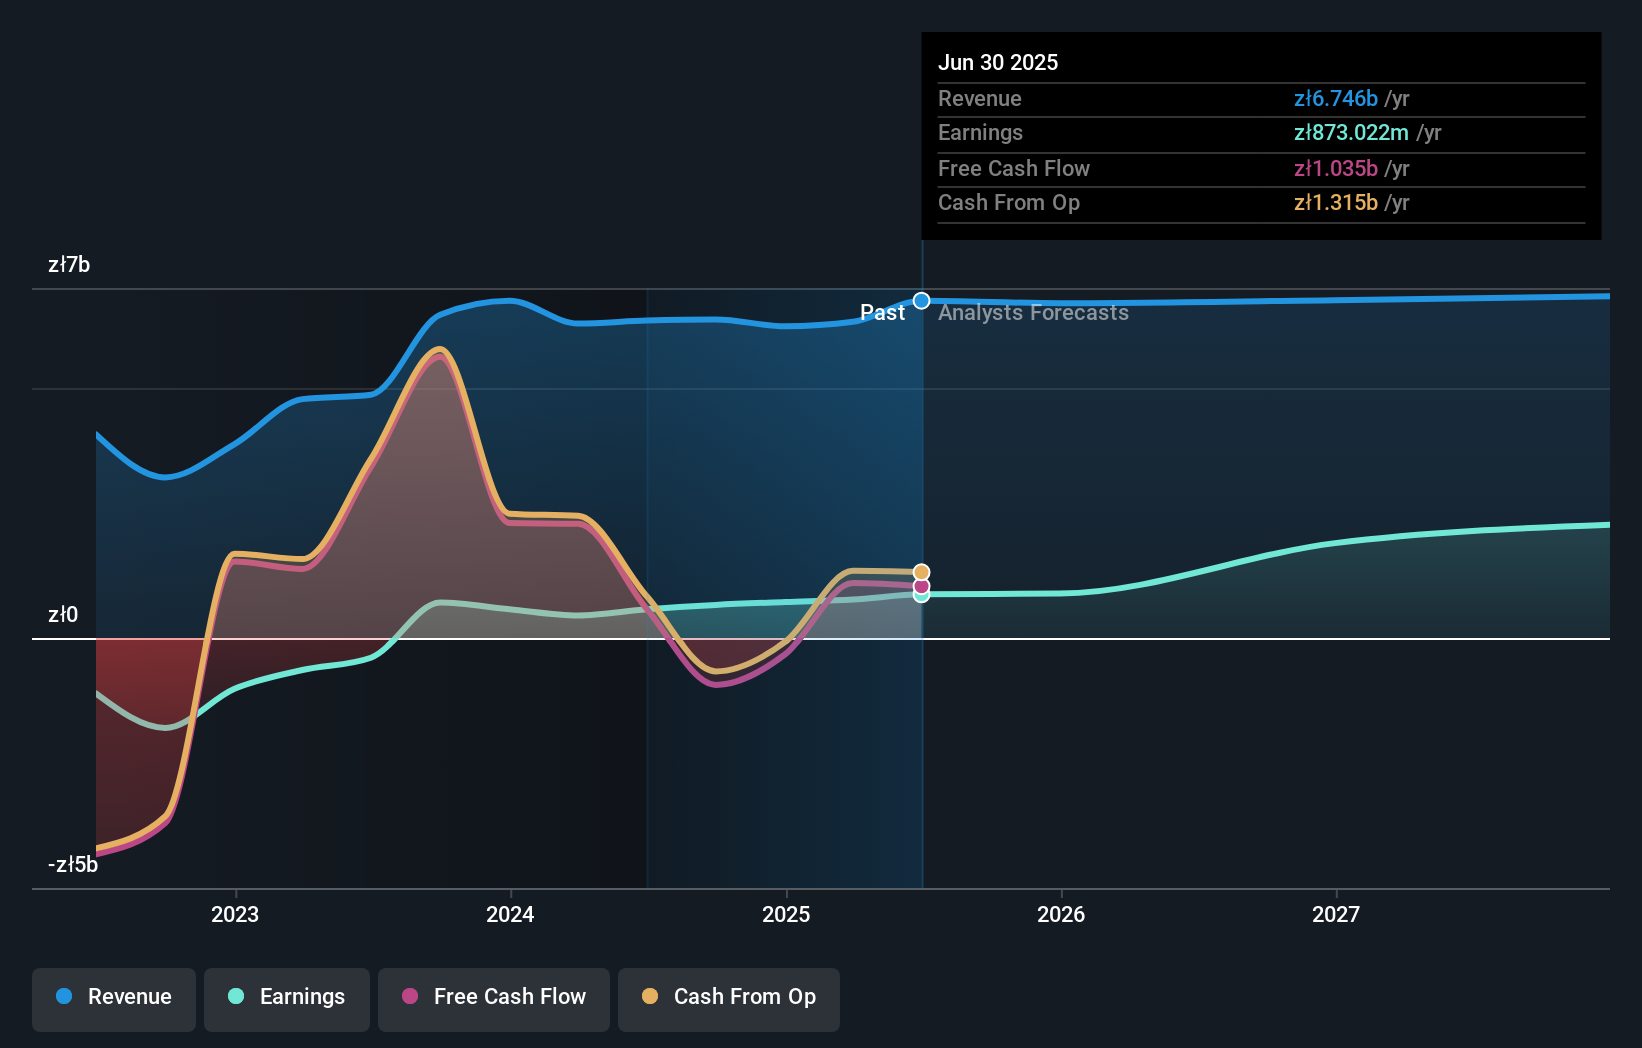Click the zł873.022m earnings value in tooltip
This screenshot has height=1048, width=1642.
pyautogui.click(x=1351, y=132)
